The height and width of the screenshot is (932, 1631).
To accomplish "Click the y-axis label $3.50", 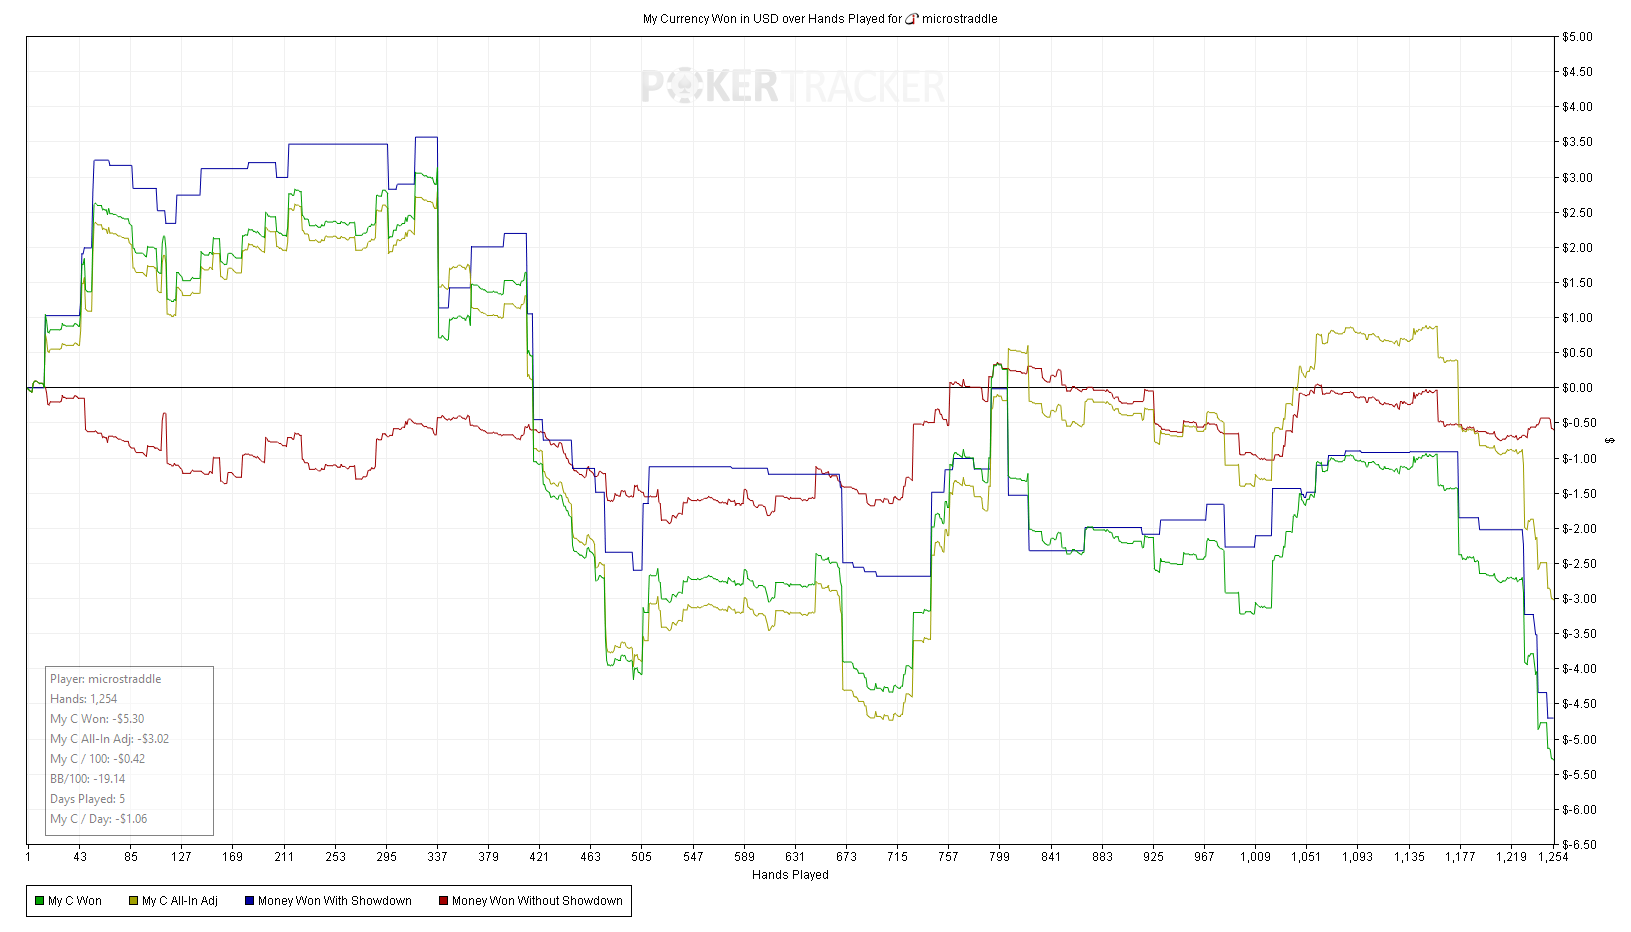I will (1577, 142).
